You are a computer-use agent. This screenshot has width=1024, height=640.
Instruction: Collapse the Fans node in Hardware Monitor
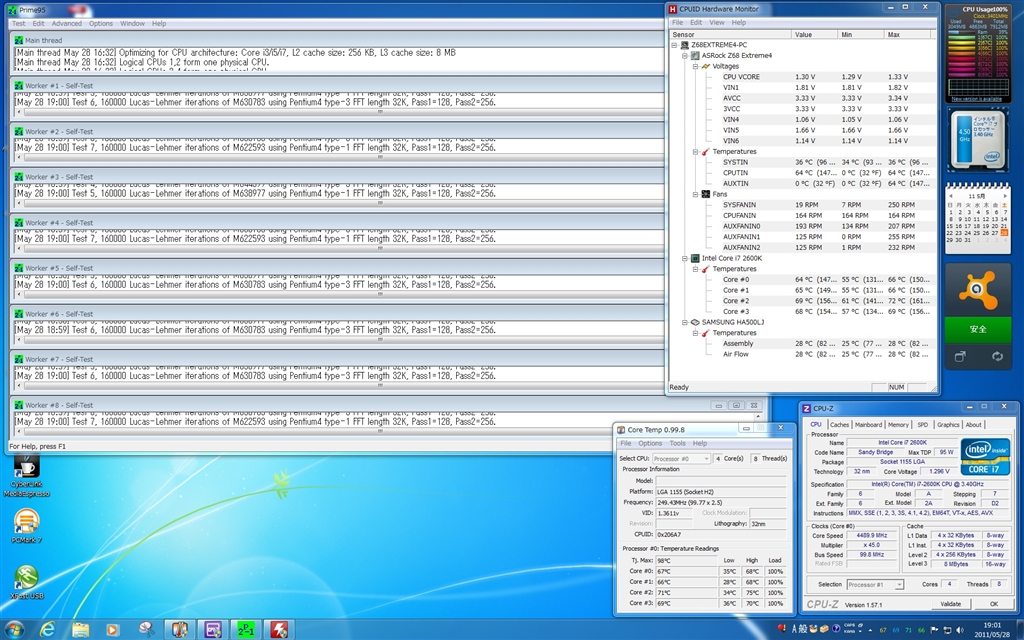696,194
